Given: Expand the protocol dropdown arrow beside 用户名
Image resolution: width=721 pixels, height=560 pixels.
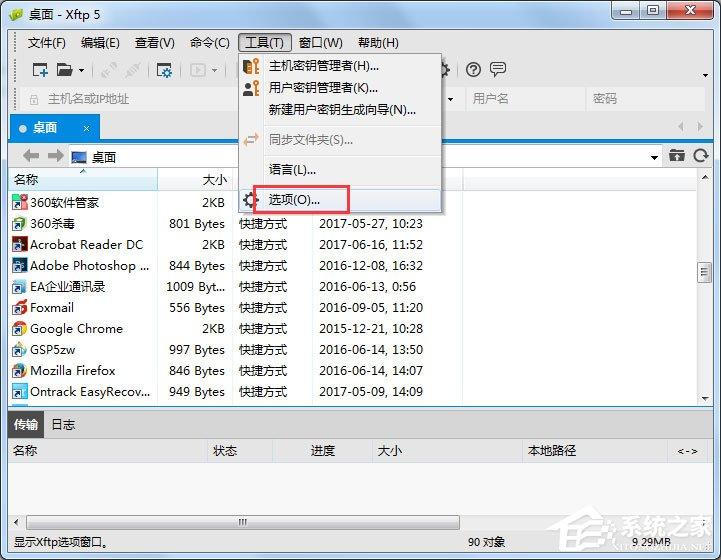Looking at the screenshot, I should click(x=451, y=99).
